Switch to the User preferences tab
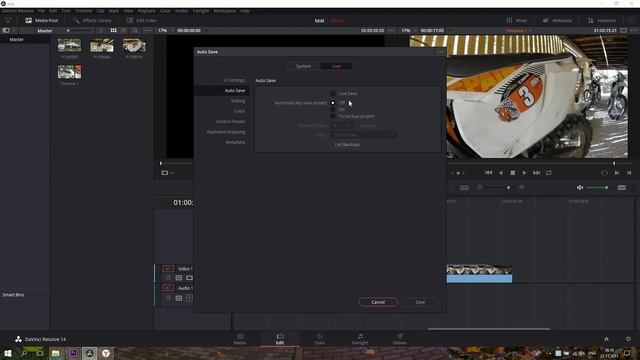This screenshot has width=640, height=360. [x=336, y=66]
